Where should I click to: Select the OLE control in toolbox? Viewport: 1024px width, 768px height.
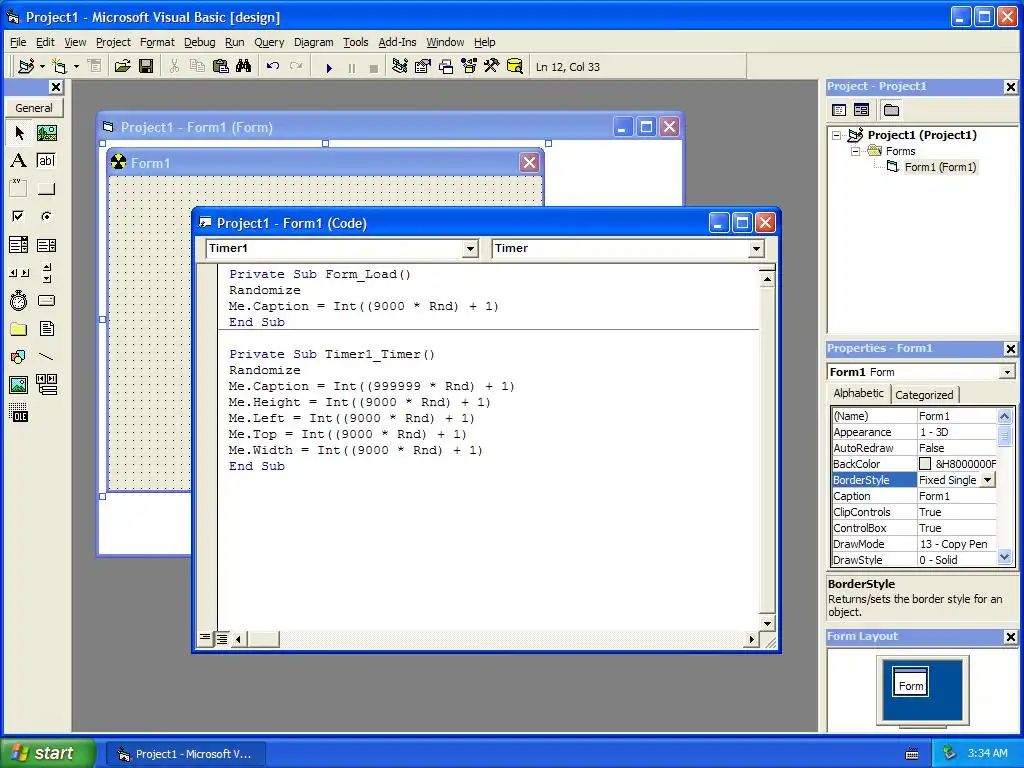(x=19, y=413)
